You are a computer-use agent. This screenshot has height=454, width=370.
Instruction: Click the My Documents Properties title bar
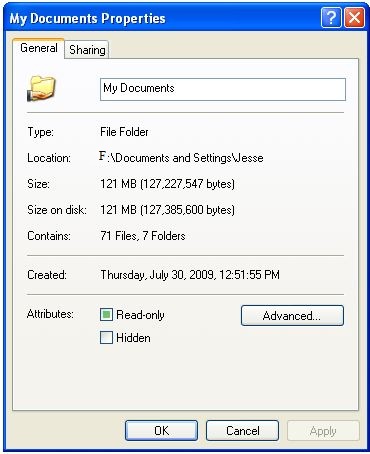click(162, 18)
